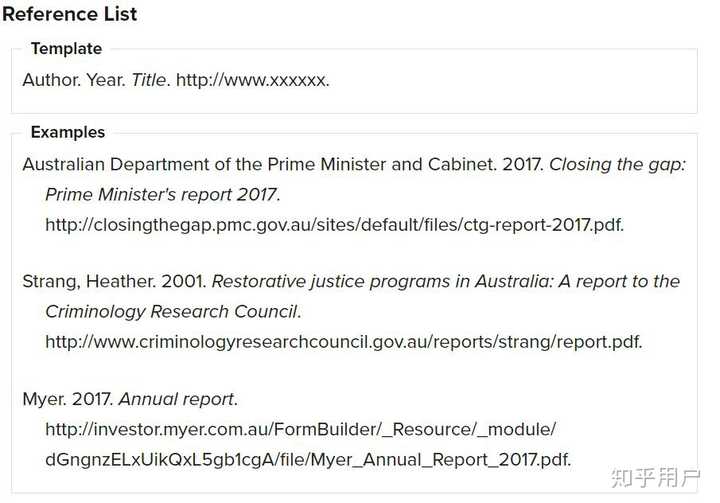The width and height of the screenshot is (720, 503).
Task: Select the italic Annual report title
Action: point(178,399)
